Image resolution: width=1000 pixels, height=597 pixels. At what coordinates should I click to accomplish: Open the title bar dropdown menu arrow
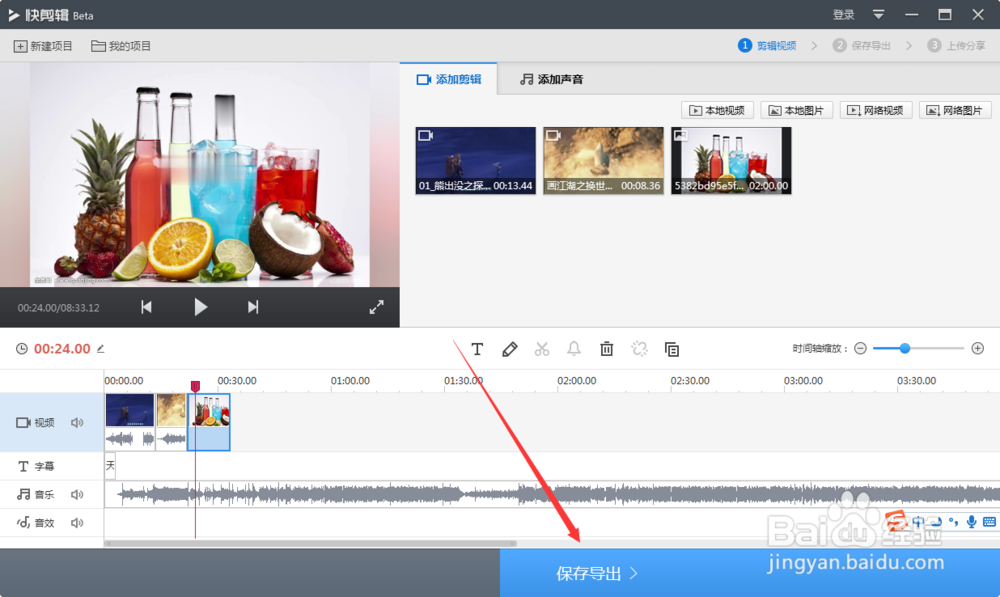point(878,15)
